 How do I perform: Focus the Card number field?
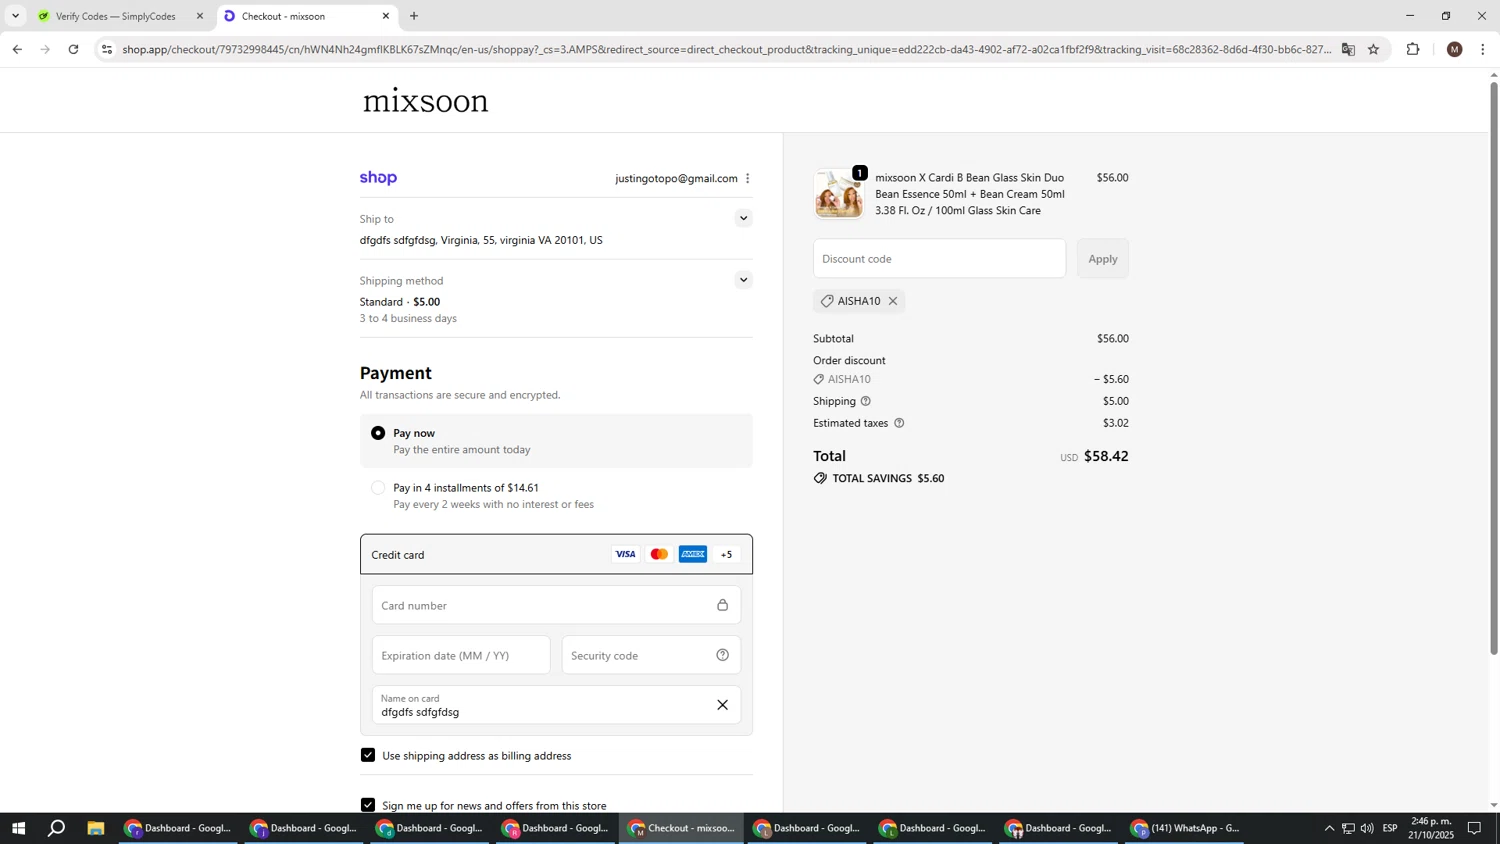coord(556,605)
